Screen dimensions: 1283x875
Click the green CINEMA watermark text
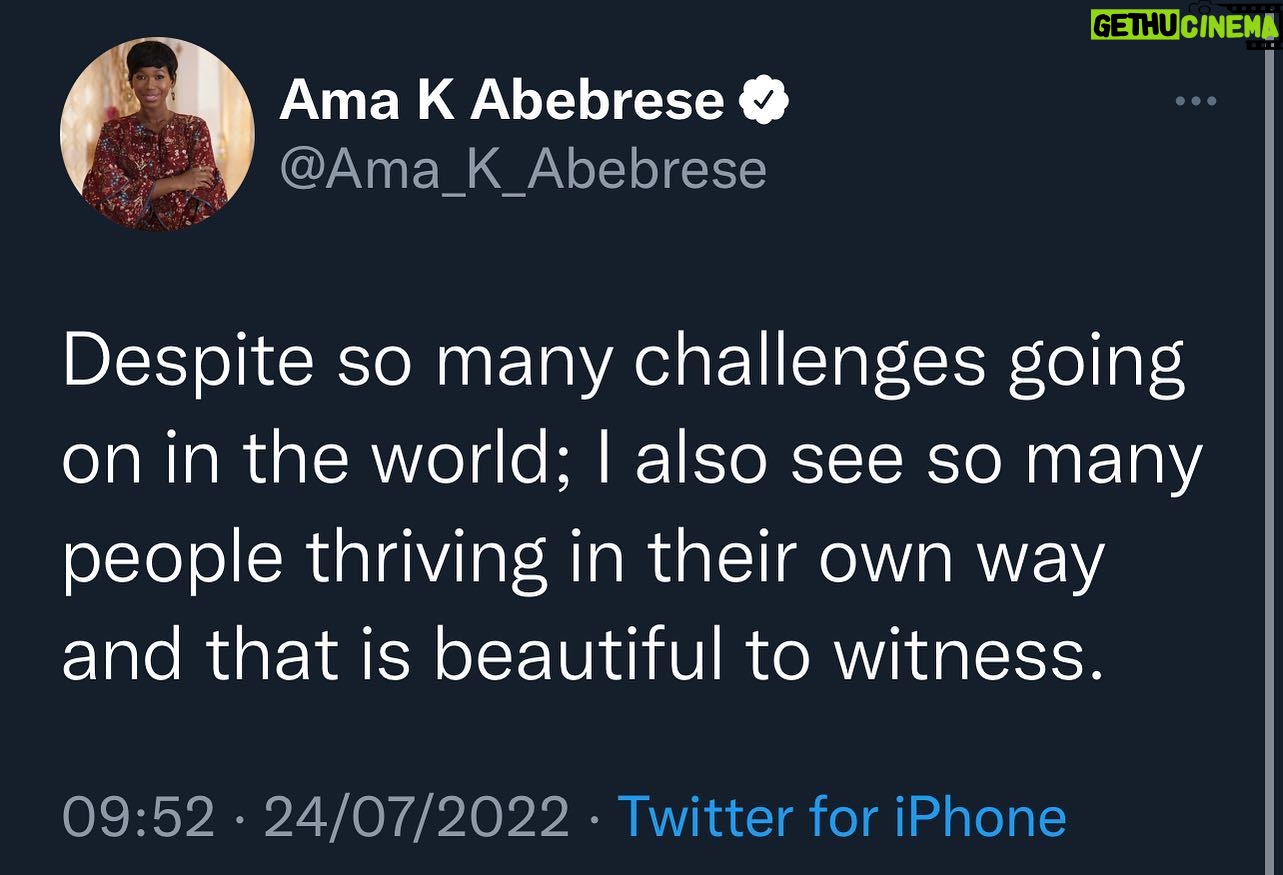point(1230,25)
